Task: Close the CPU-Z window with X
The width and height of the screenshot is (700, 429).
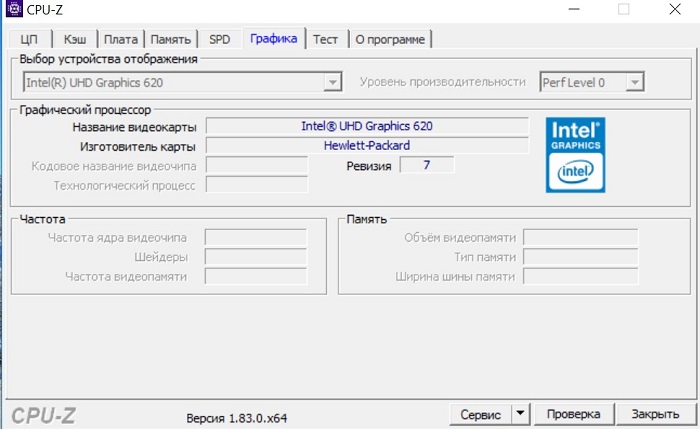Action: (675, 9)
